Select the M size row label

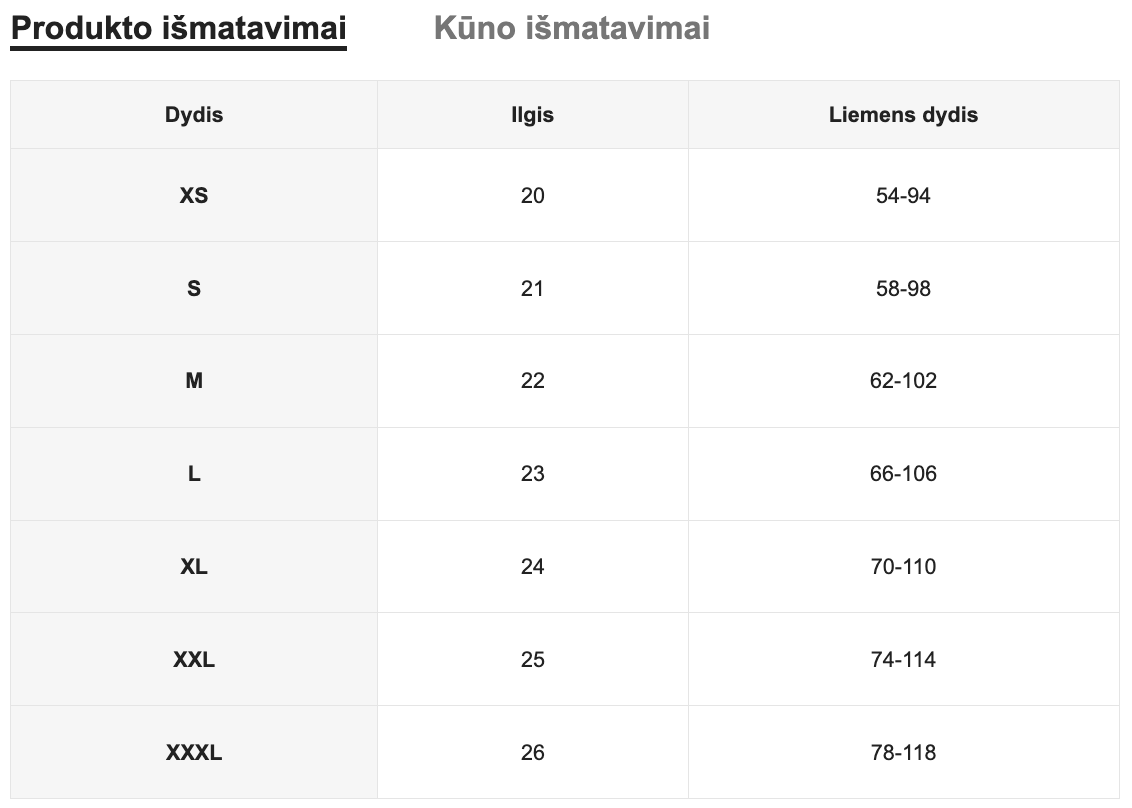(194, 381)
